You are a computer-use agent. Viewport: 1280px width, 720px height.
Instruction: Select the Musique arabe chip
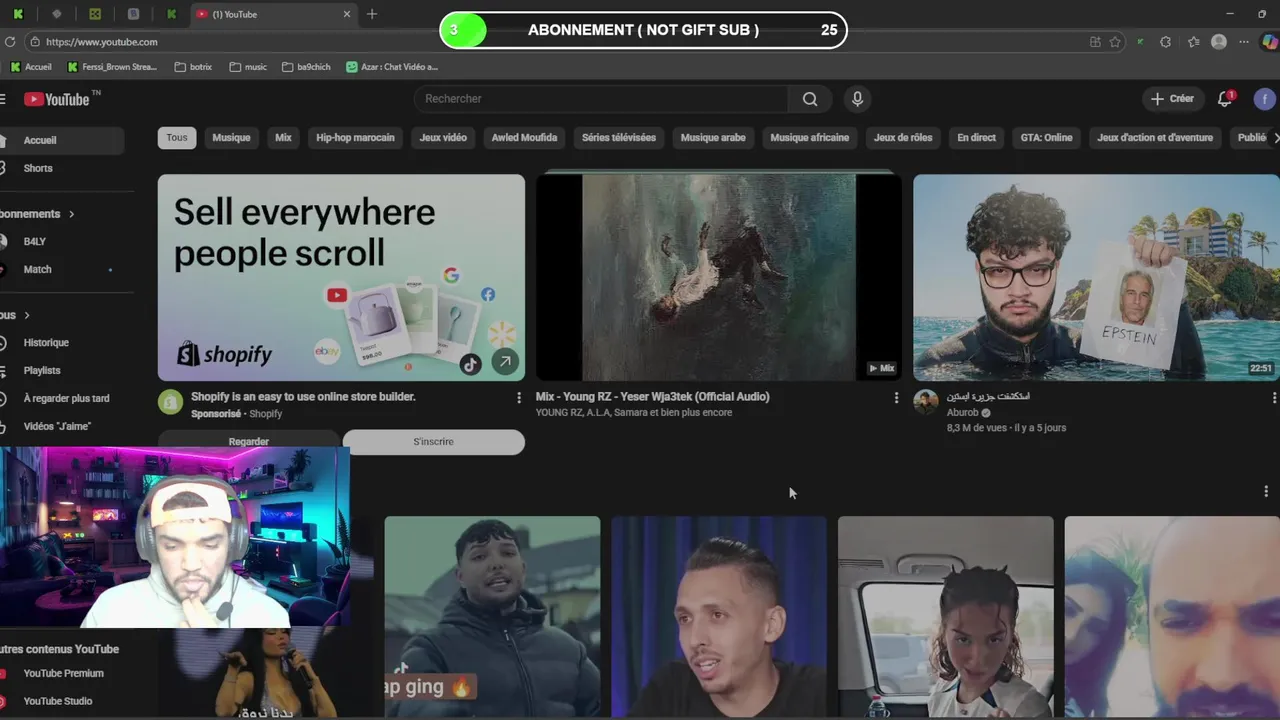pos(713,138)
